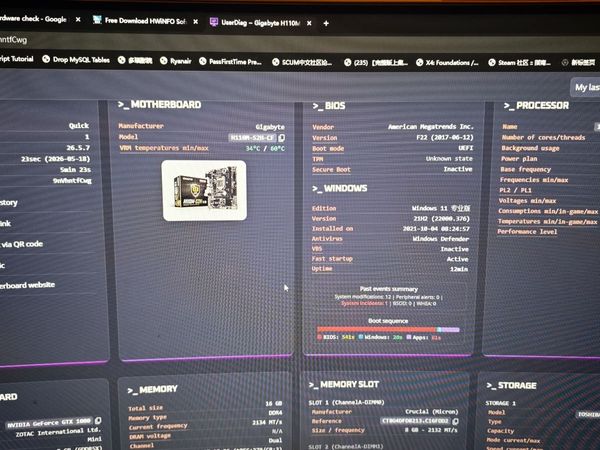The width and height of the screenshot is (600, 450).
Task: Click the processor Power plan label
Action: (519, 159)
